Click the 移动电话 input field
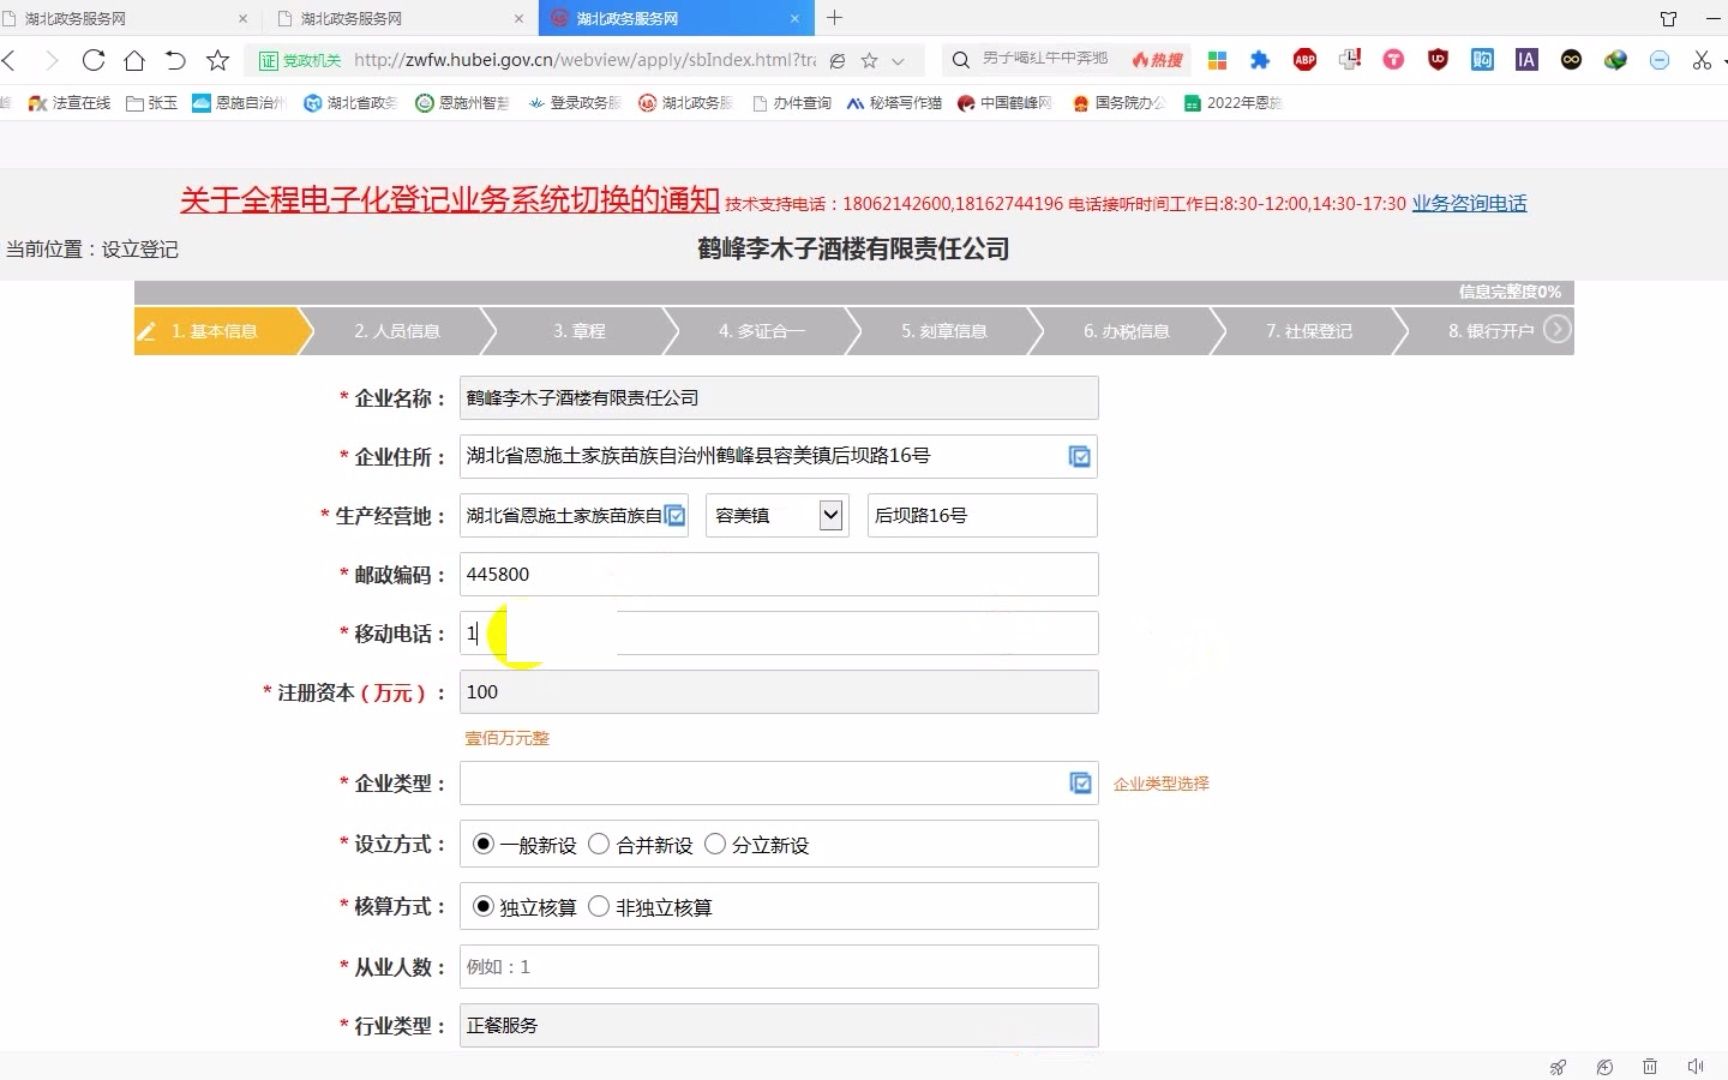 pyautogui.click(x=779, y=633)
